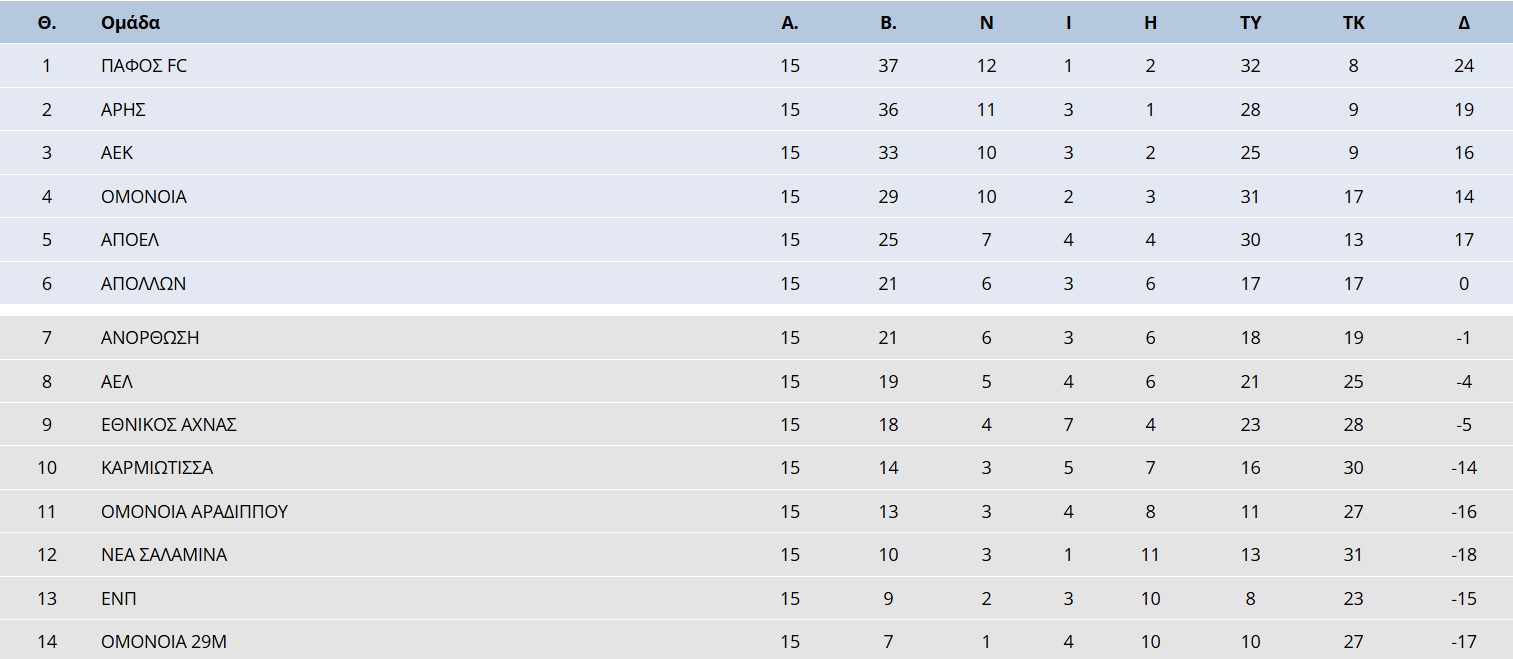
Task: Select the ΑΡΗΣ team row
Action: (x=756, y=109)
